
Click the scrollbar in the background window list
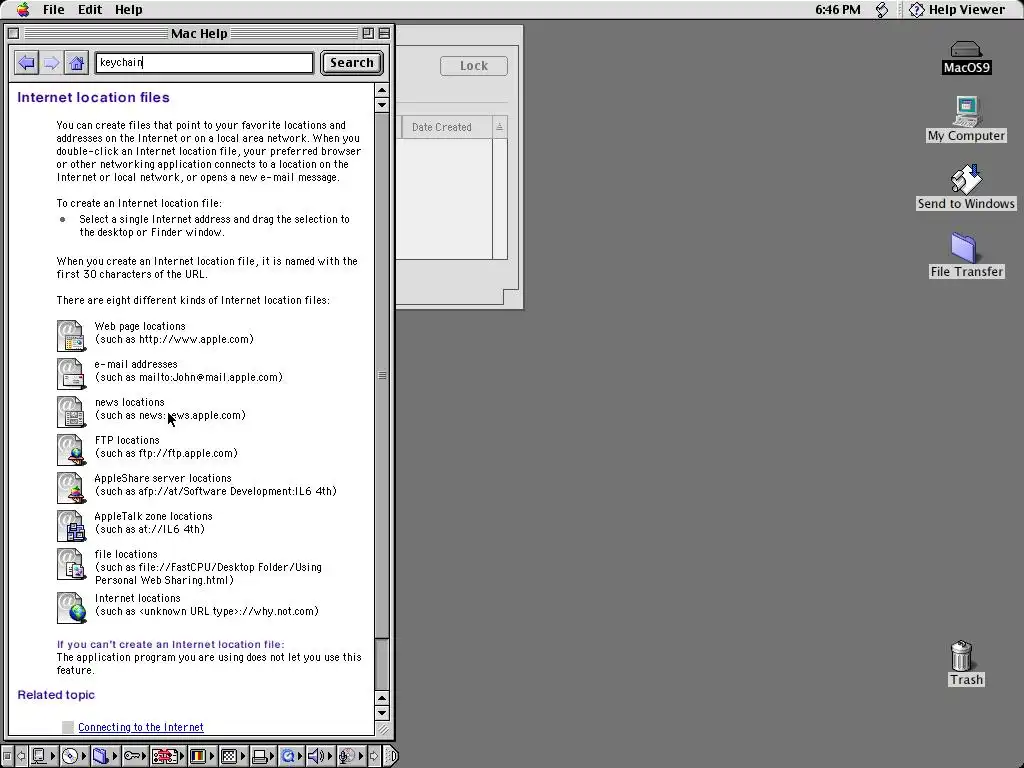500,199
